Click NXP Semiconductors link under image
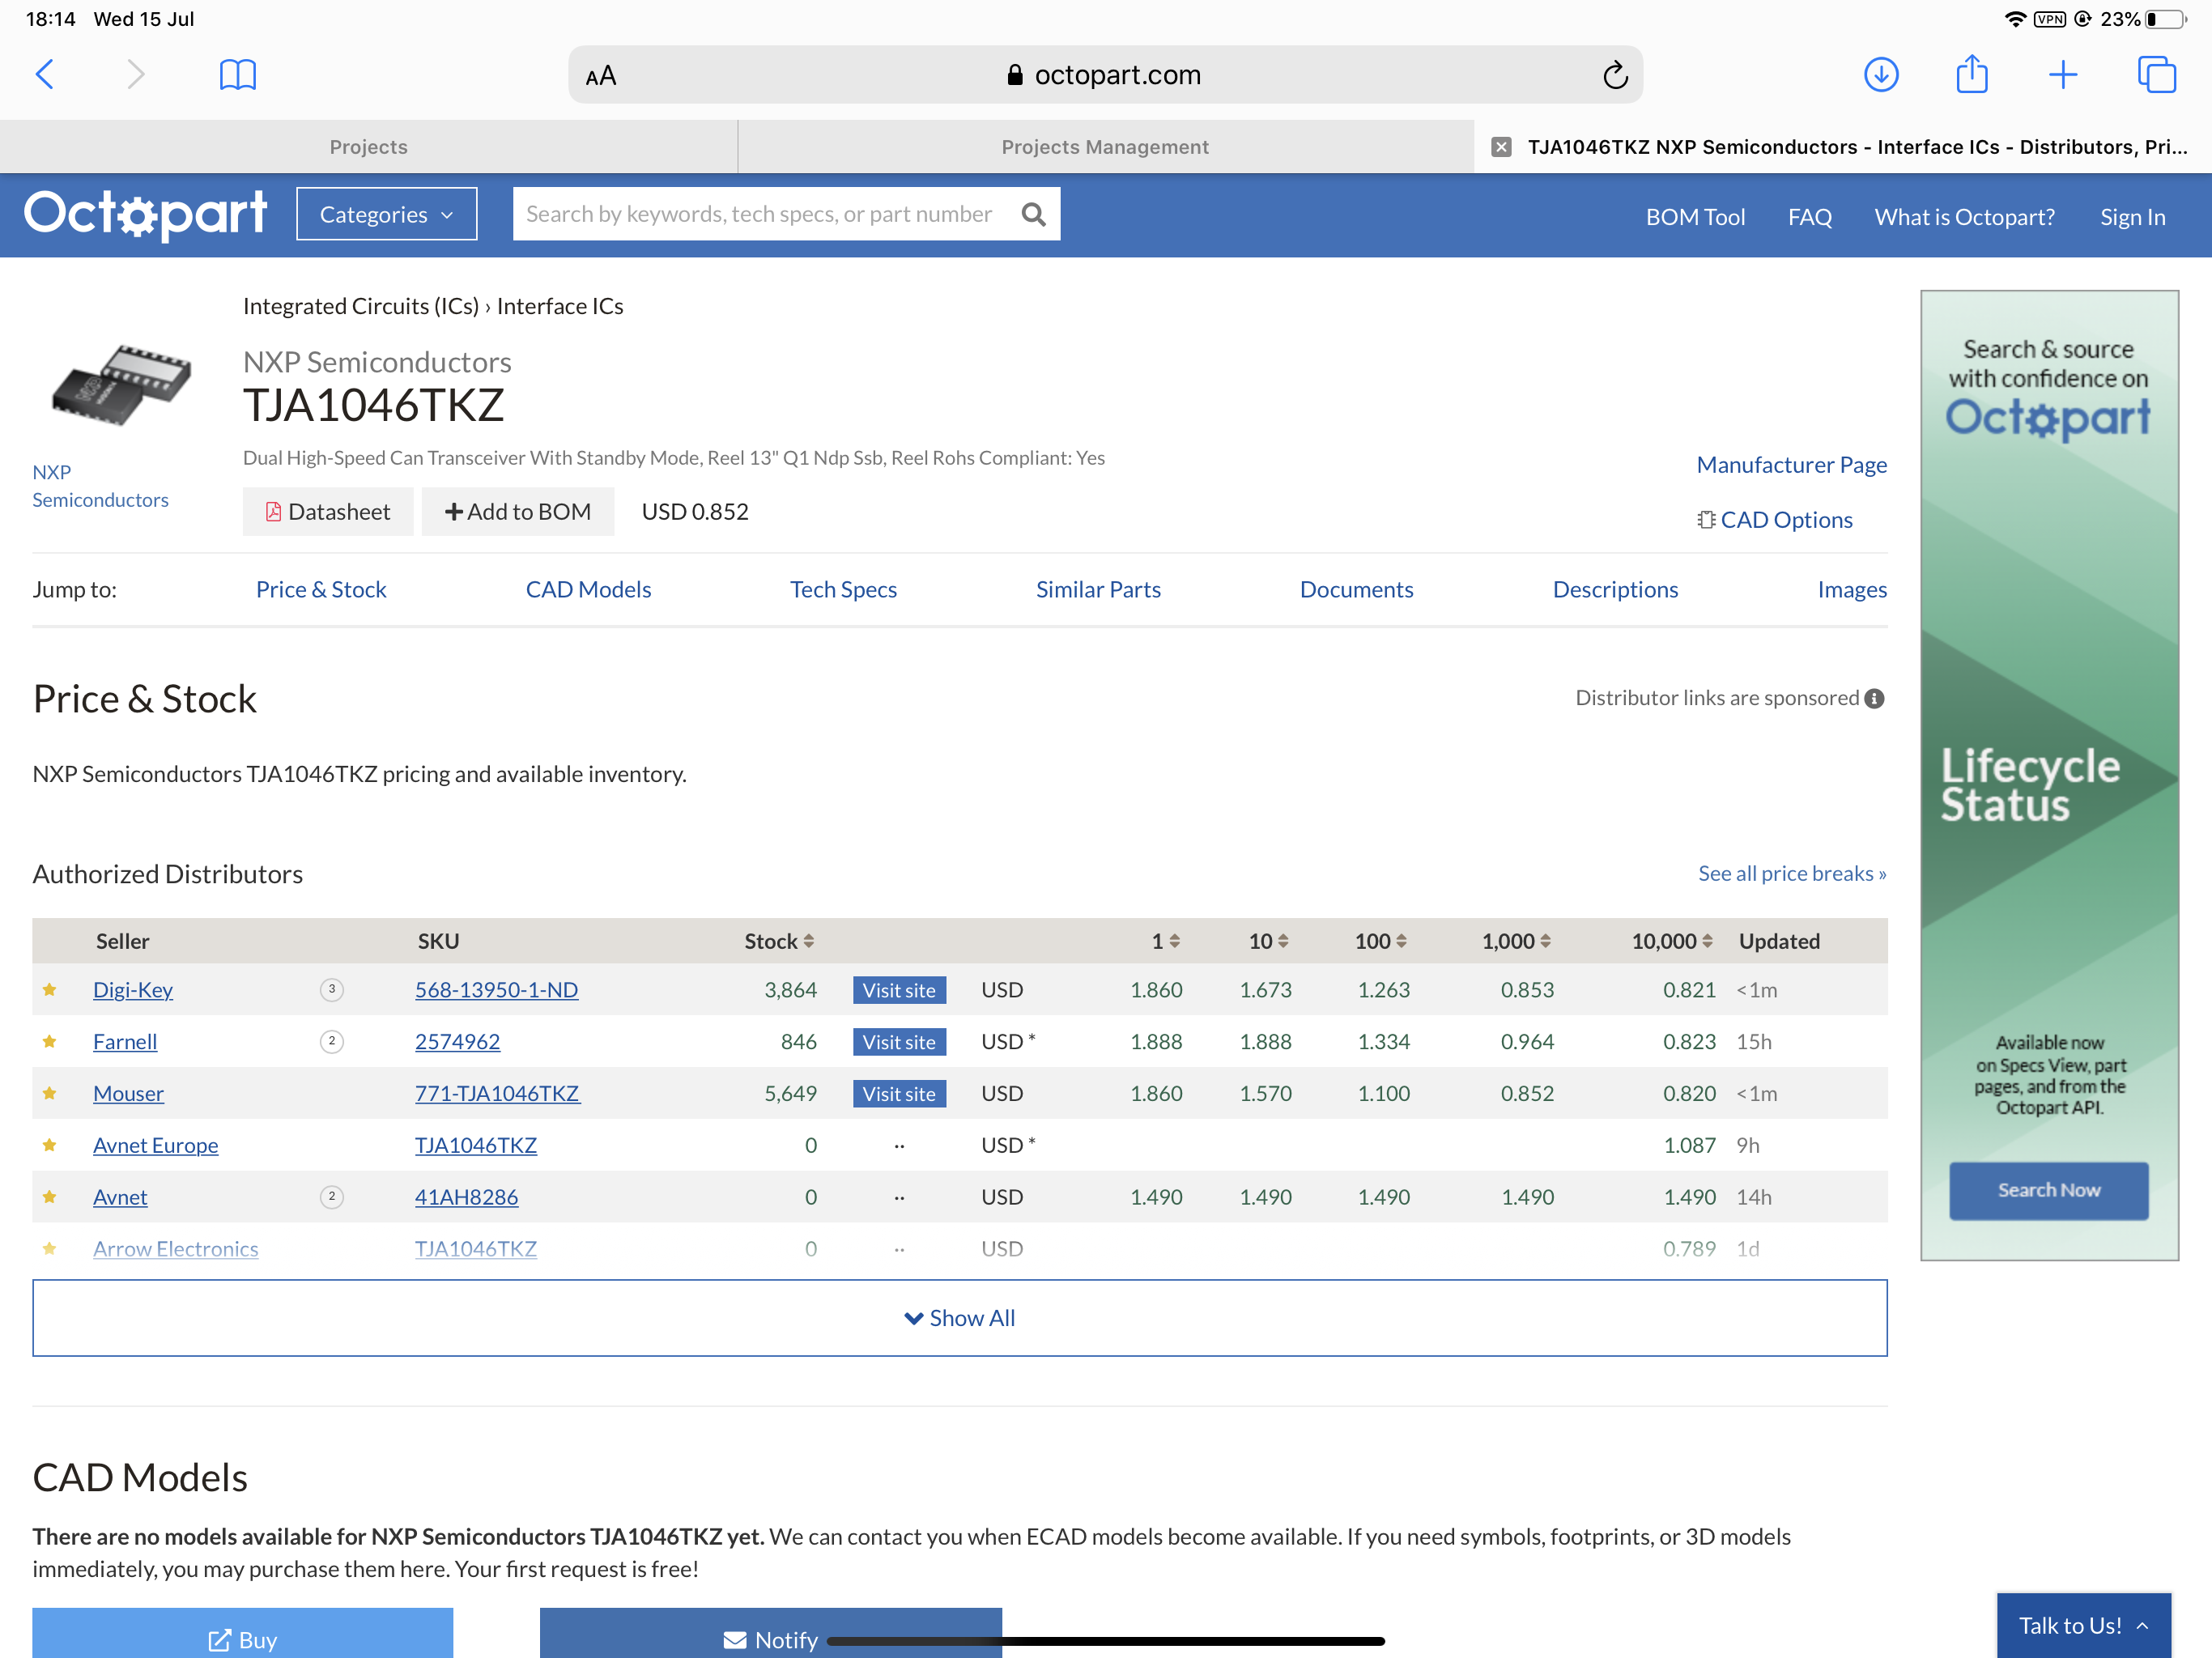This screenshot has height=1658, width=2212. click(100, 485)
